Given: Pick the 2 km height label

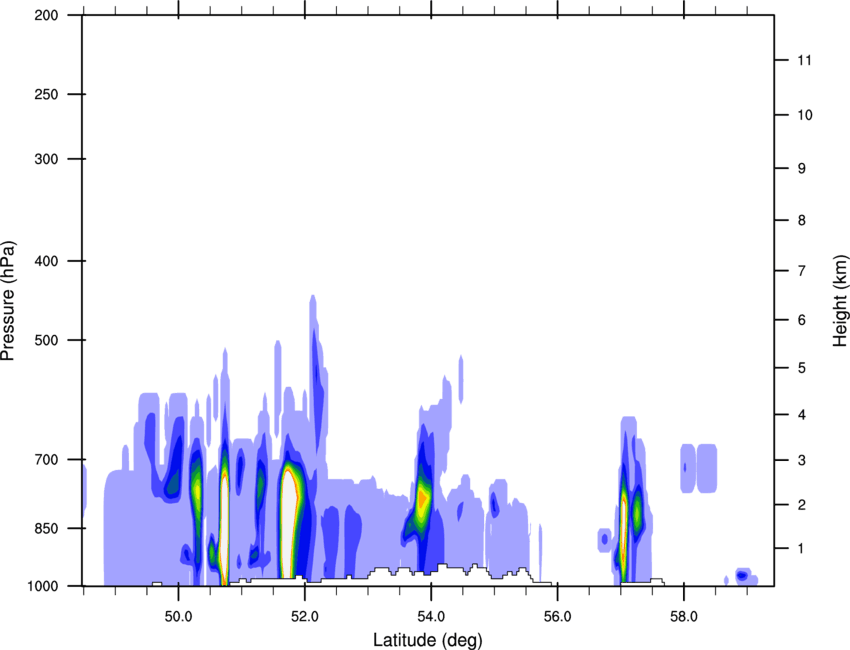Looking at the screenshot, I should click(x=801, y=505).
